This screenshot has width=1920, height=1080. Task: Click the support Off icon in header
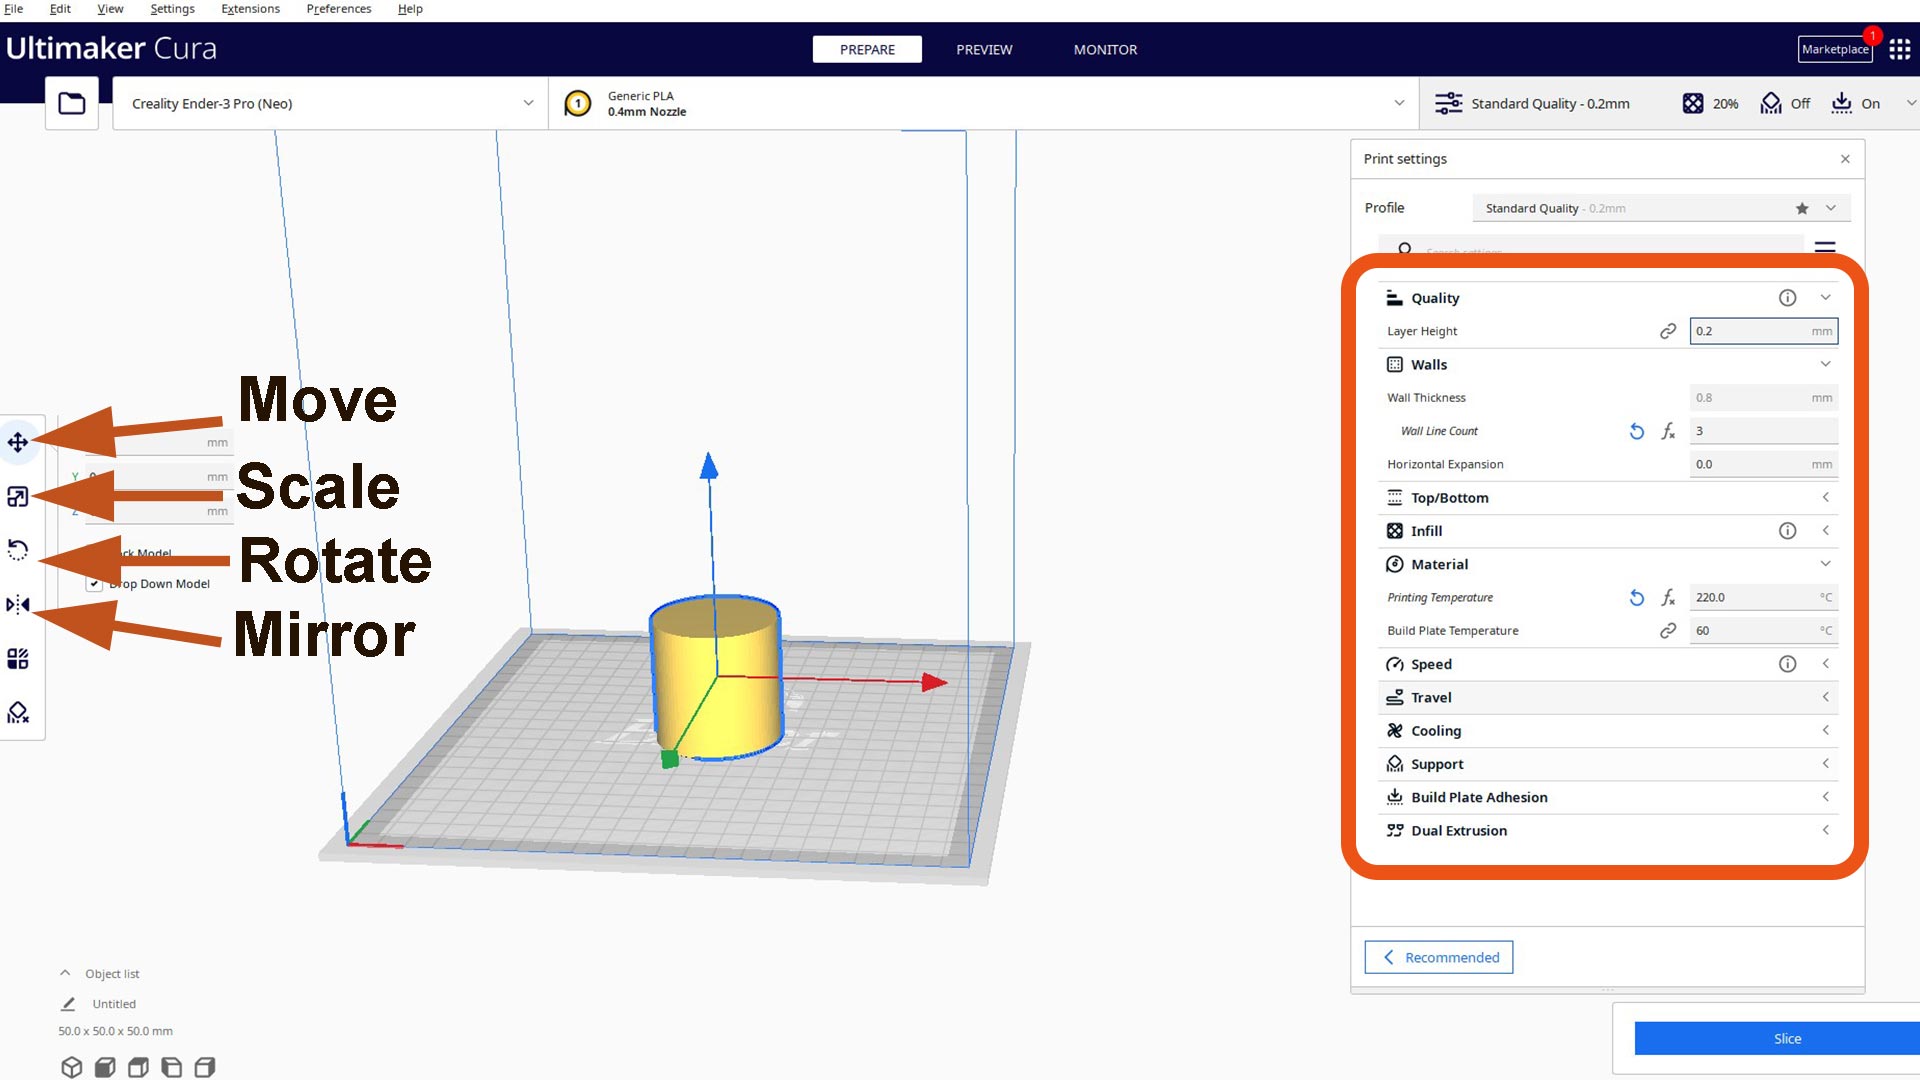1771,103
